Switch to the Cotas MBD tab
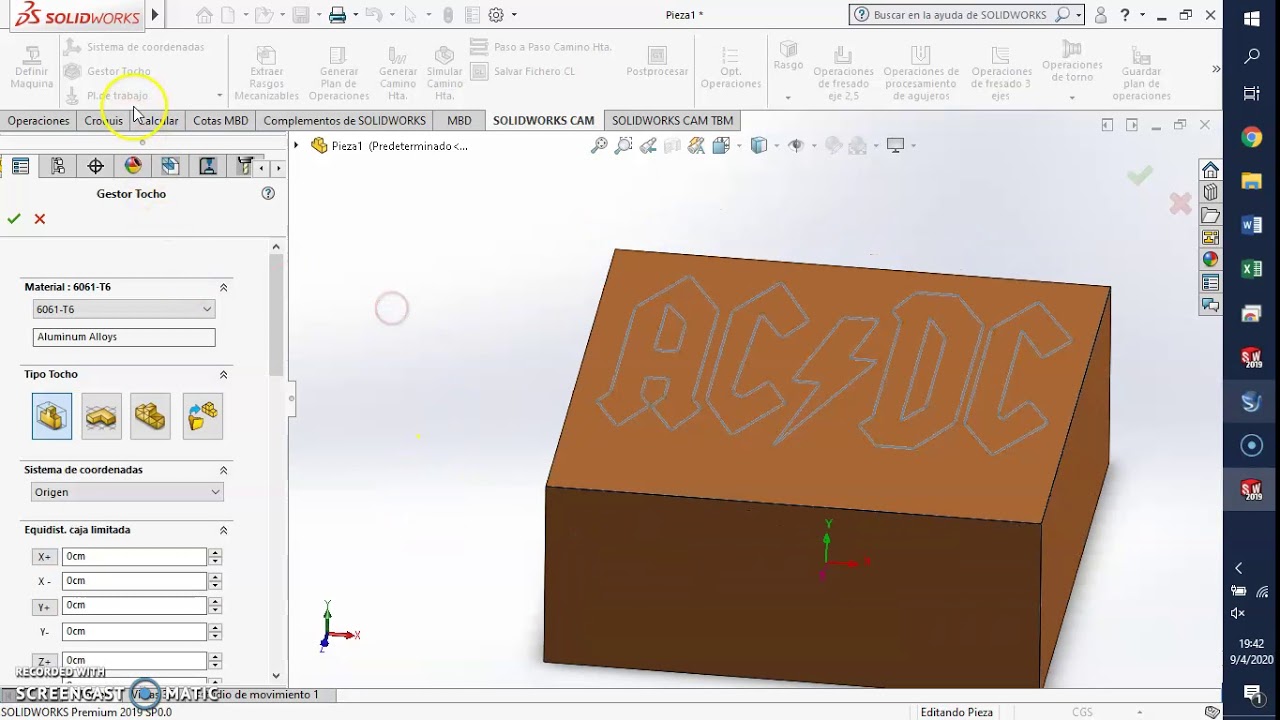This screenshot has height=720, width=1280. click(x=220, y=120)
